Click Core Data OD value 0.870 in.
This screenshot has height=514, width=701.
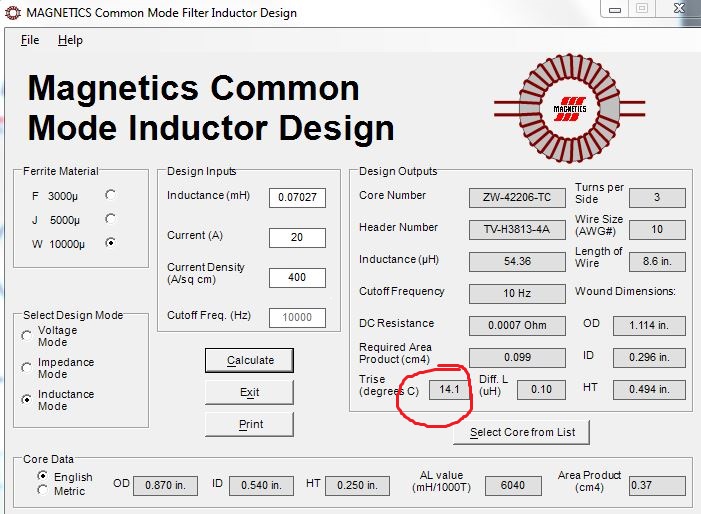(x=165, y=486)
